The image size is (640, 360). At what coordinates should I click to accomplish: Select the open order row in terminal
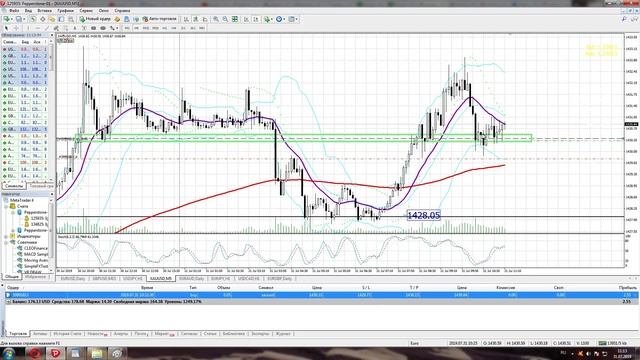322,295
